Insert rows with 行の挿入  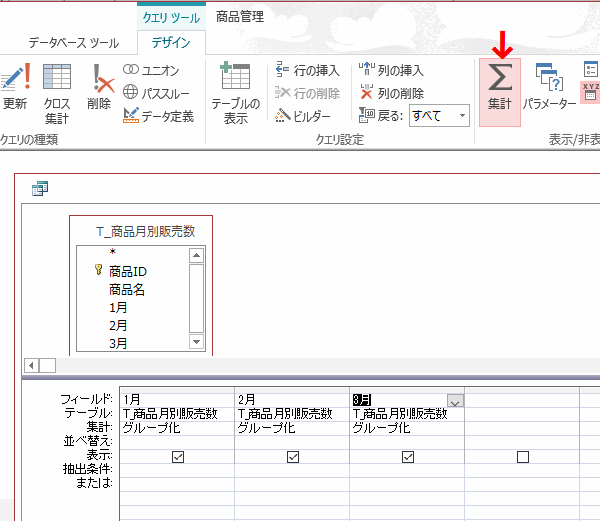(x=307, y=70)
